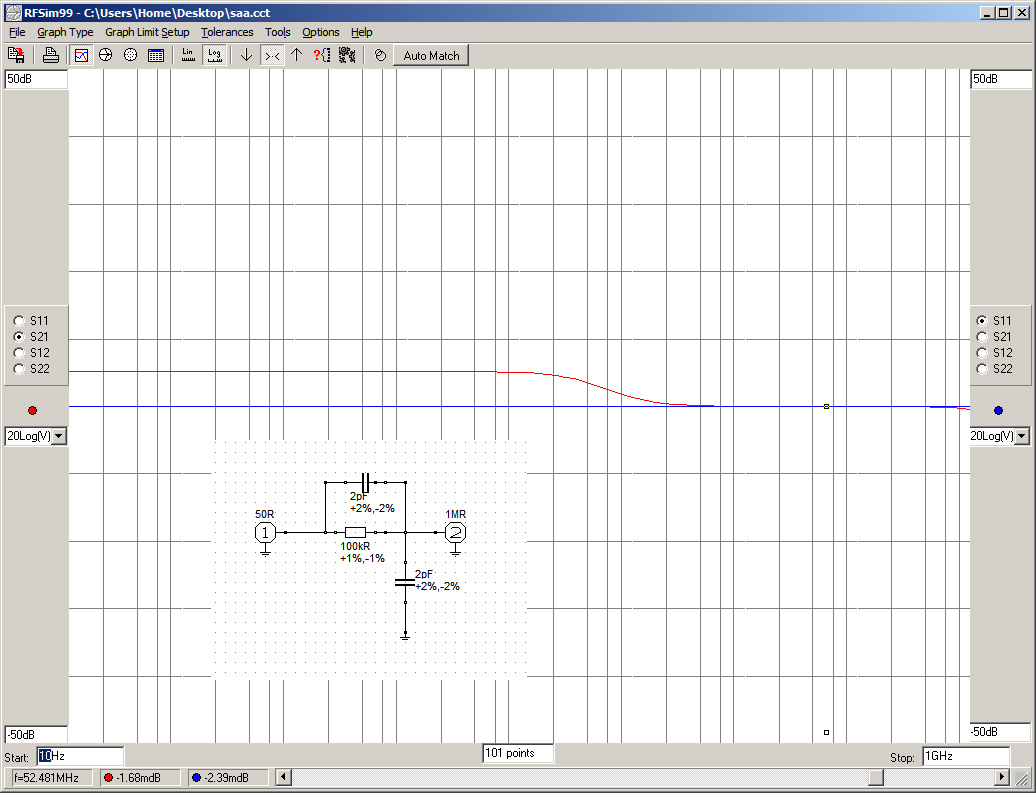1036x793 pixels.
Task: Show the tabular data display icon
Action: click(x=156, y=56)
